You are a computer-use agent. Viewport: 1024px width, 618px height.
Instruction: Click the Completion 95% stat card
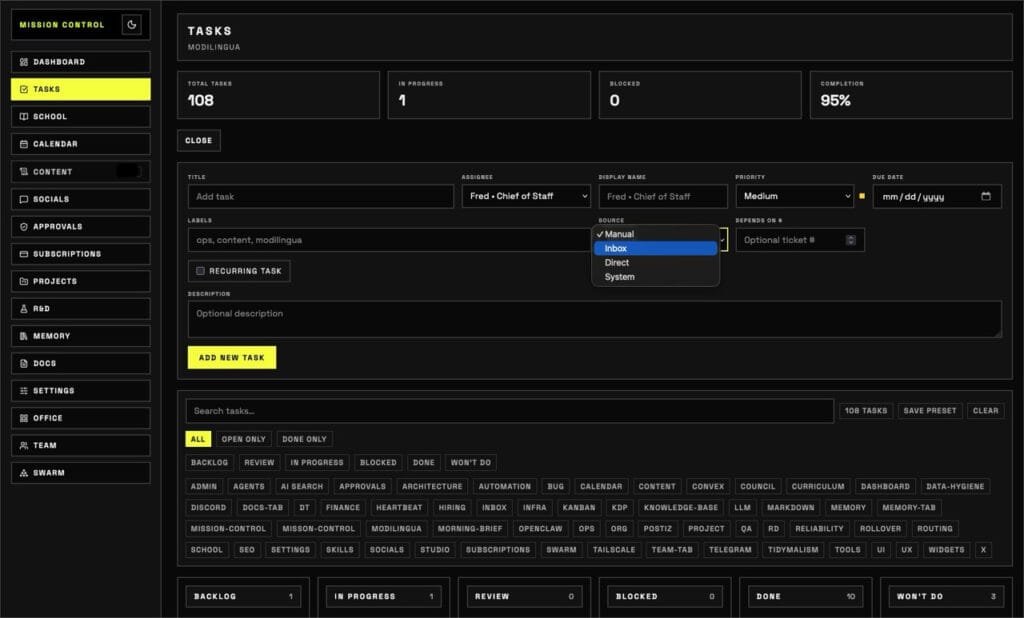pyautogui.click(x=911, y=95)
